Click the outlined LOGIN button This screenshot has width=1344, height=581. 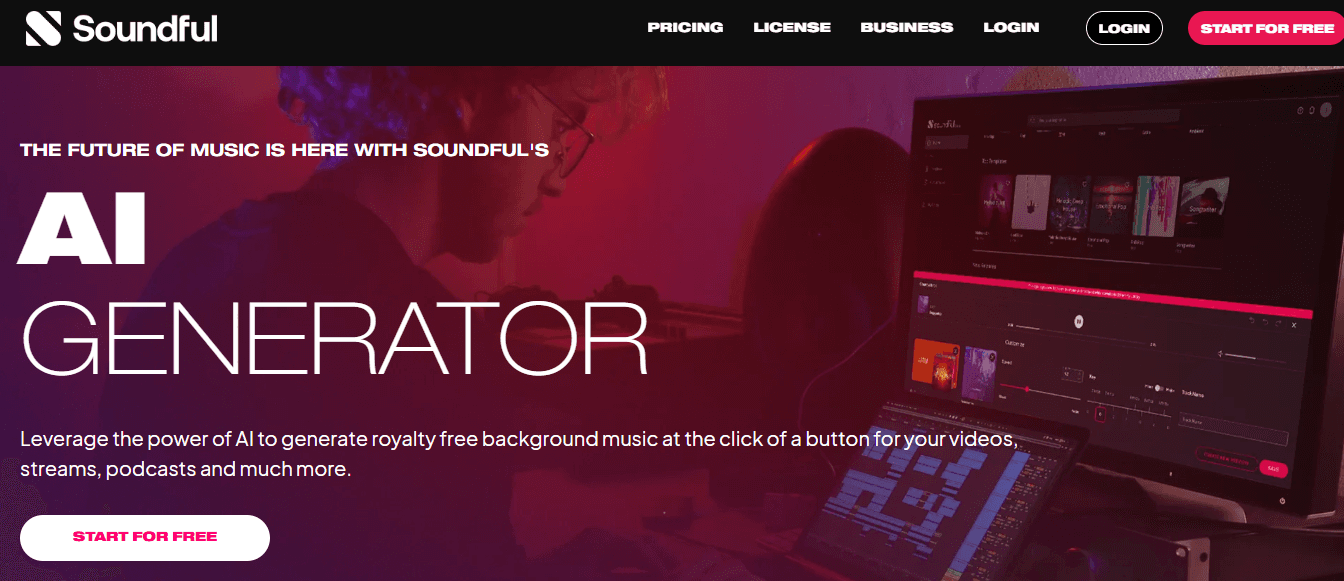(1124, 28)
